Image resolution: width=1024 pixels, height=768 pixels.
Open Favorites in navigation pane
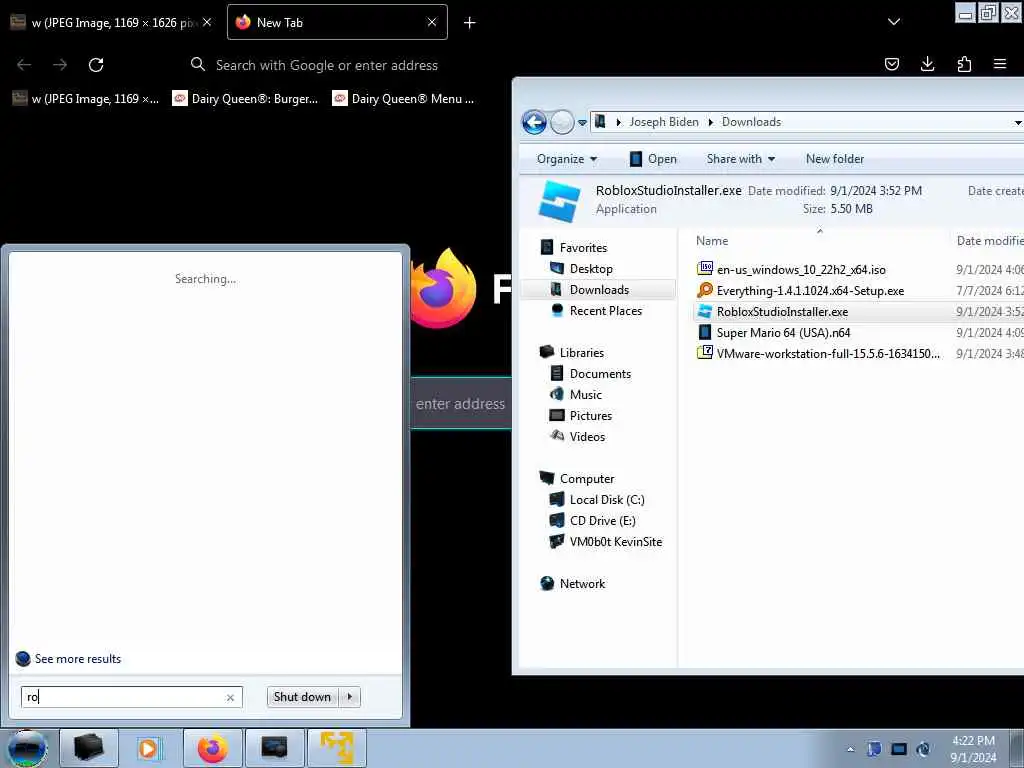583,248
